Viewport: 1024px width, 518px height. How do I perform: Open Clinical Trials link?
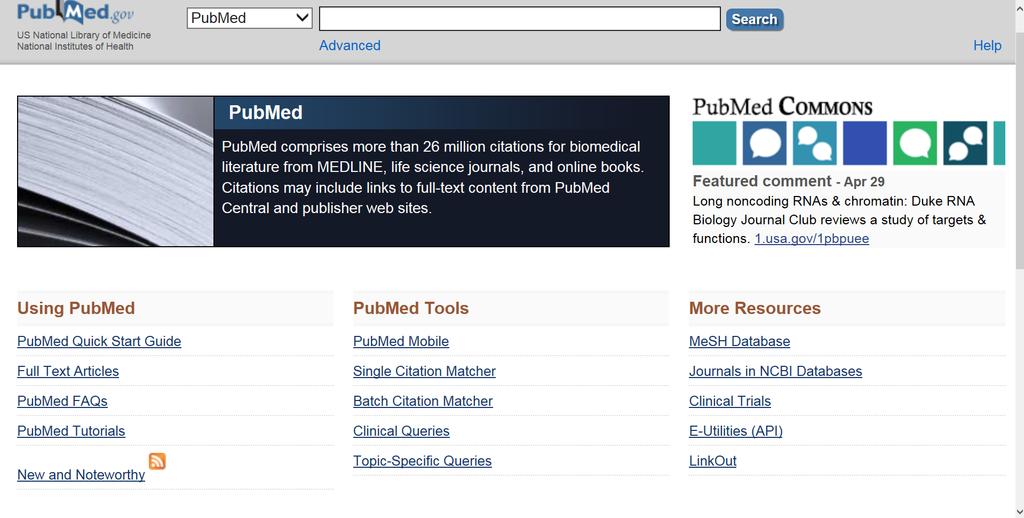click(730, 402)
